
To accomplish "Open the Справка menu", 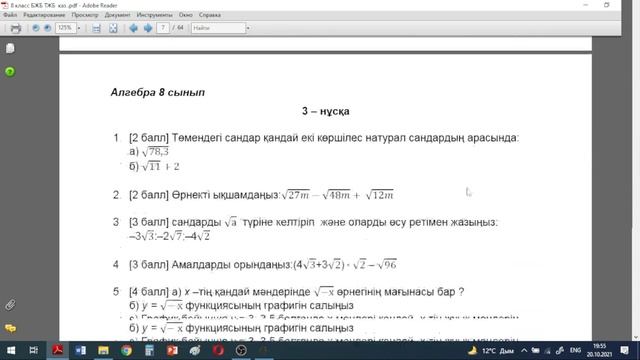I will tap(210, 15).
